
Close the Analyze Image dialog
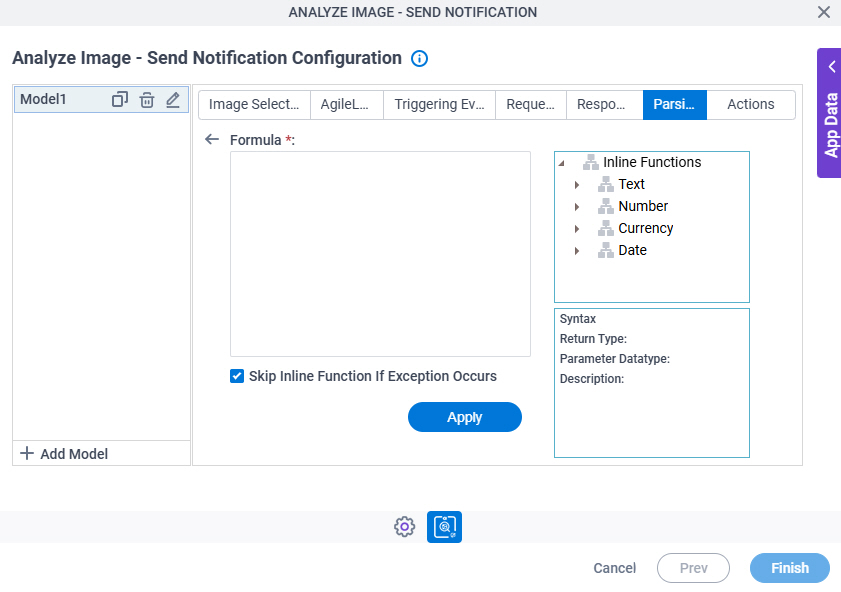pyautogui.click(x=824, y=12)
